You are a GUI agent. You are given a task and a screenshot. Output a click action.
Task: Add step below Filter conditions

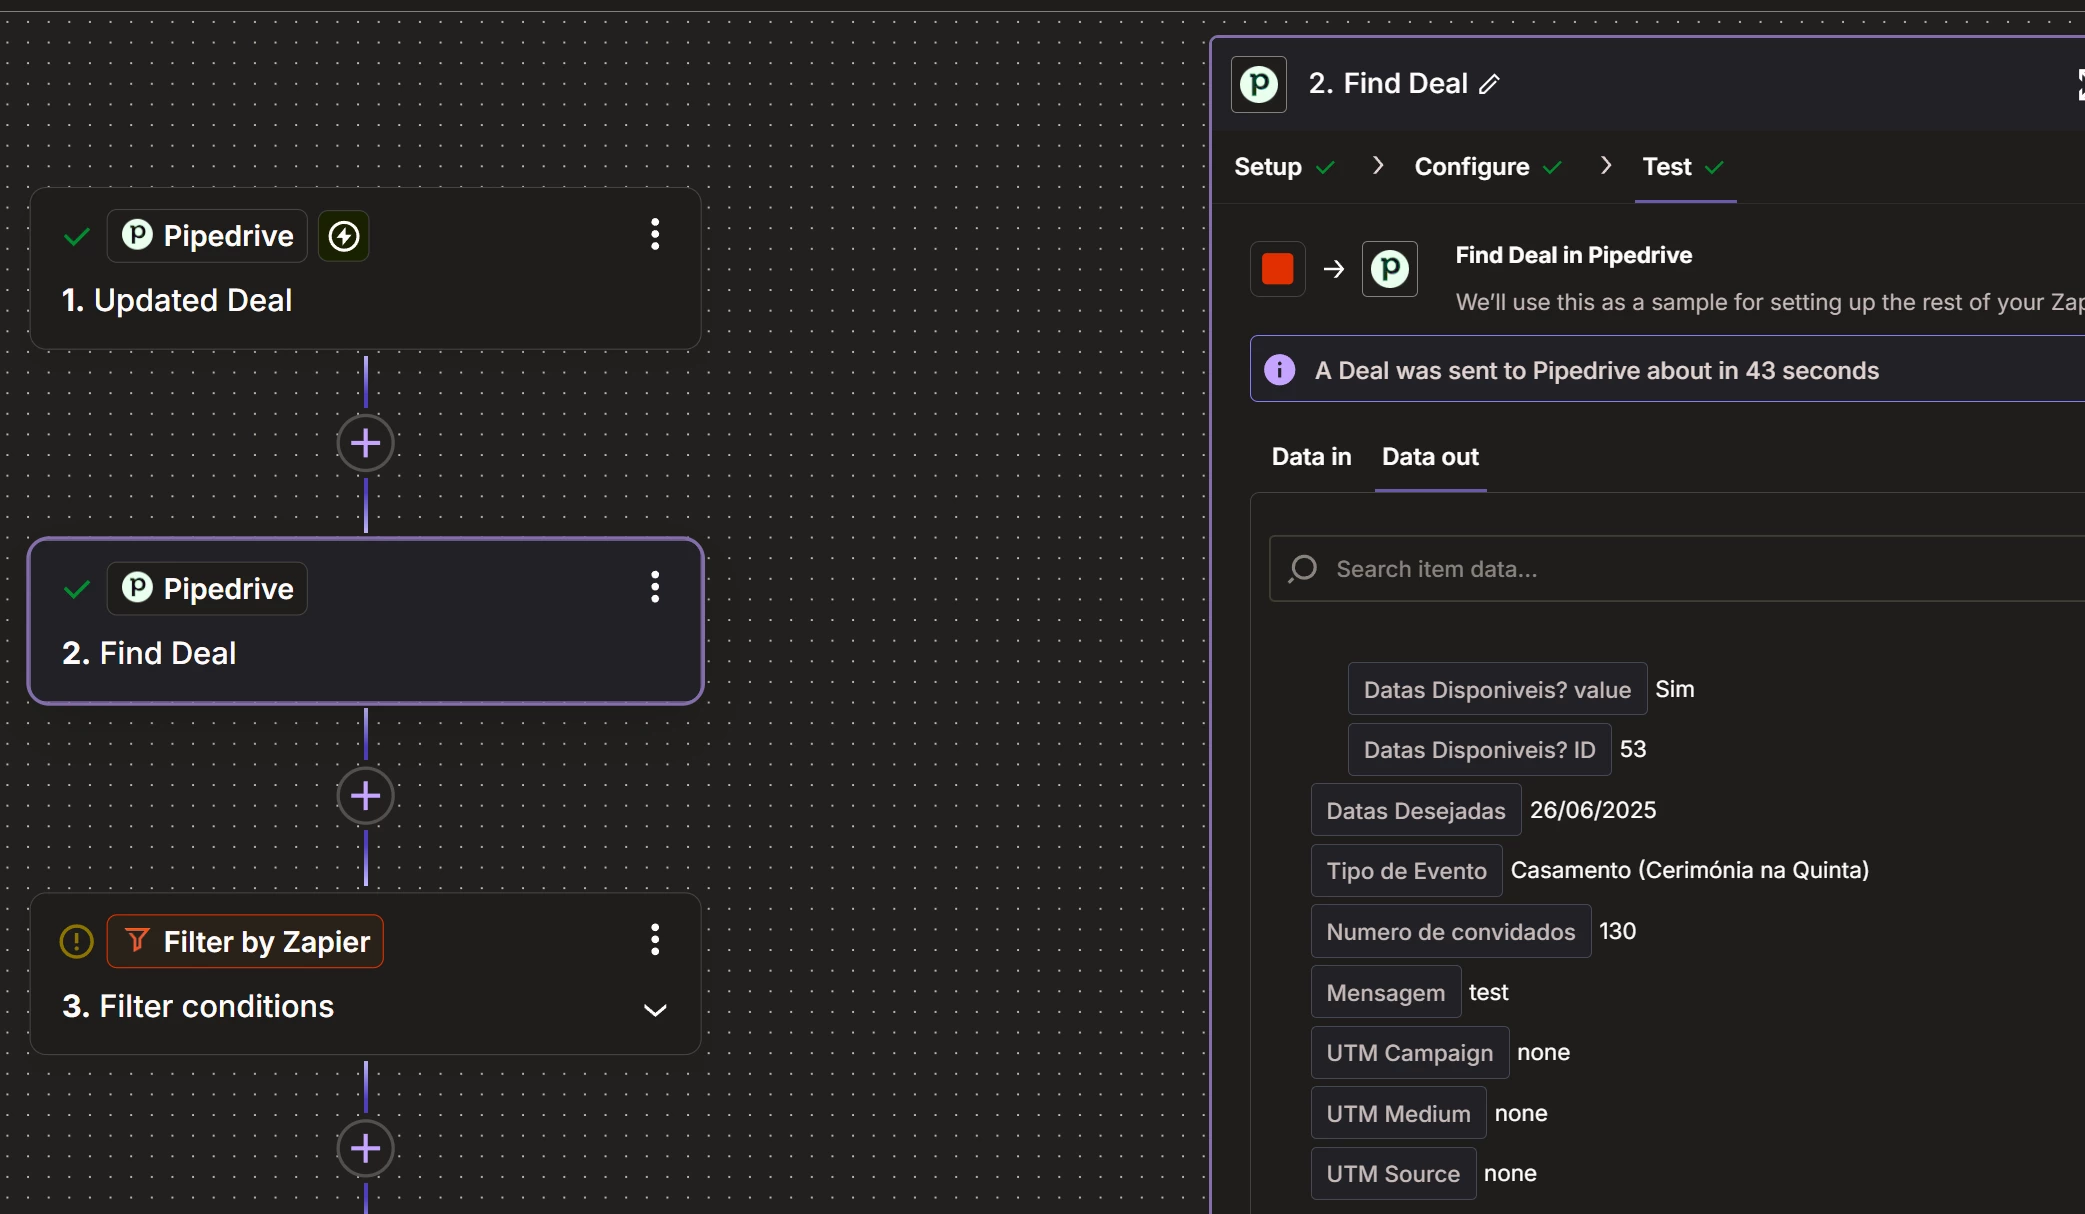[365, 1148]
